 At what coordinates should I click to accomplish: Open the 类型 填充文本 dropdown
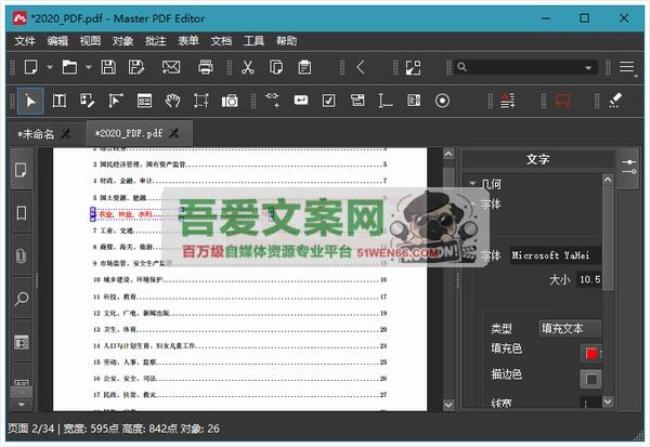click(570, 328)
